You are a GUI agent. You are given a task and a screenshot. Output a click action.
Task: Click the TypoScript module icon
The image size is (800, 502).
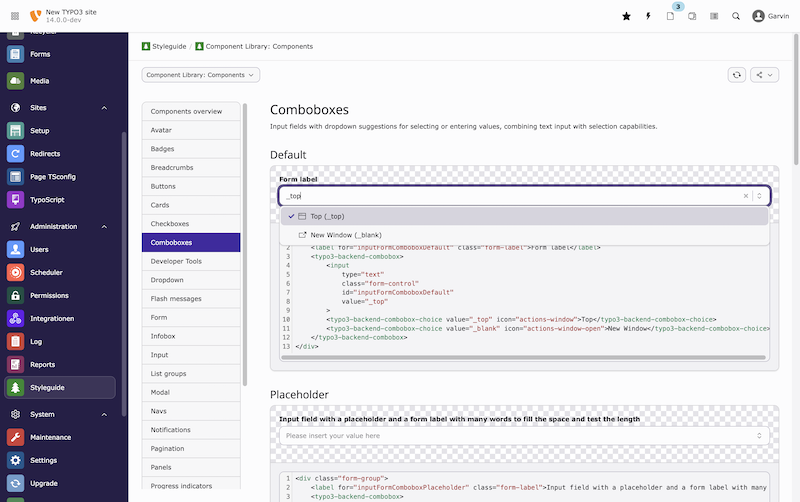tap(15, 200)
